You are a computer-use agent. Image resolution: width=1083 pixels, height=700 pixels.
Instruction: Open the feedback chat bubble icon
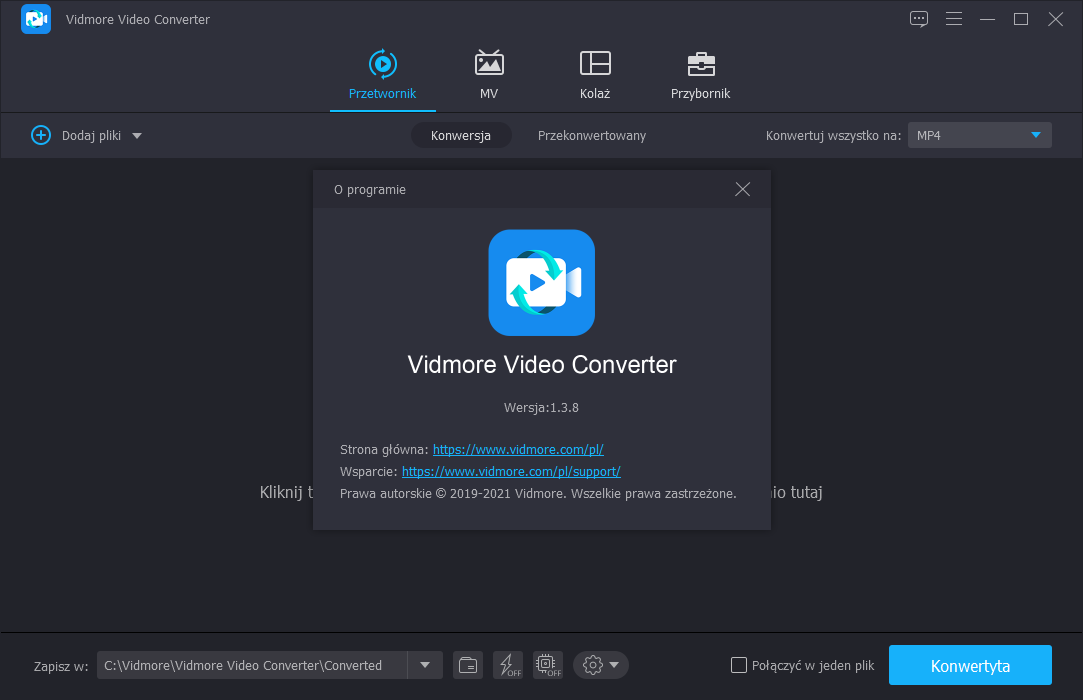pyautogui.click(x=919, y=19)
